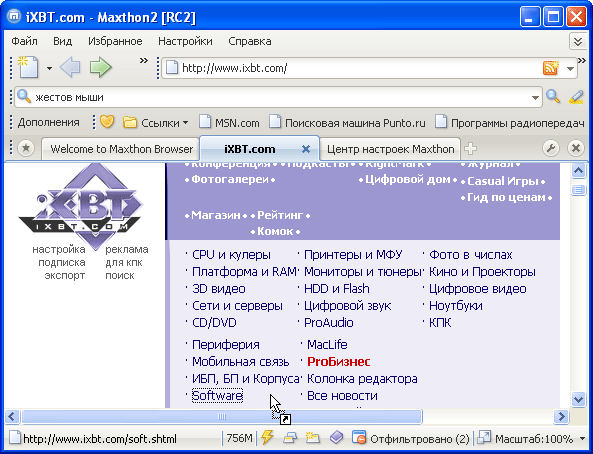Viewport: 593px width, 454px height.
Task: Click vertical scrollbar up arrow
Action: (578, 171)
